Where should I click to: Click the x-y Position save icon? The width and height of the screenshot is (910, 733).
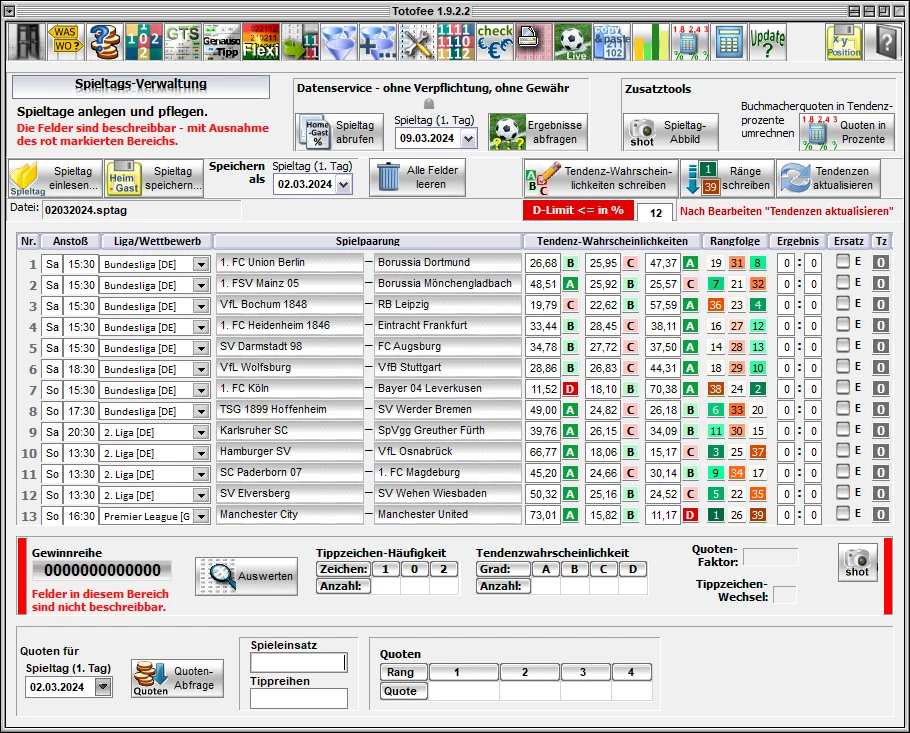coord(843,42)
